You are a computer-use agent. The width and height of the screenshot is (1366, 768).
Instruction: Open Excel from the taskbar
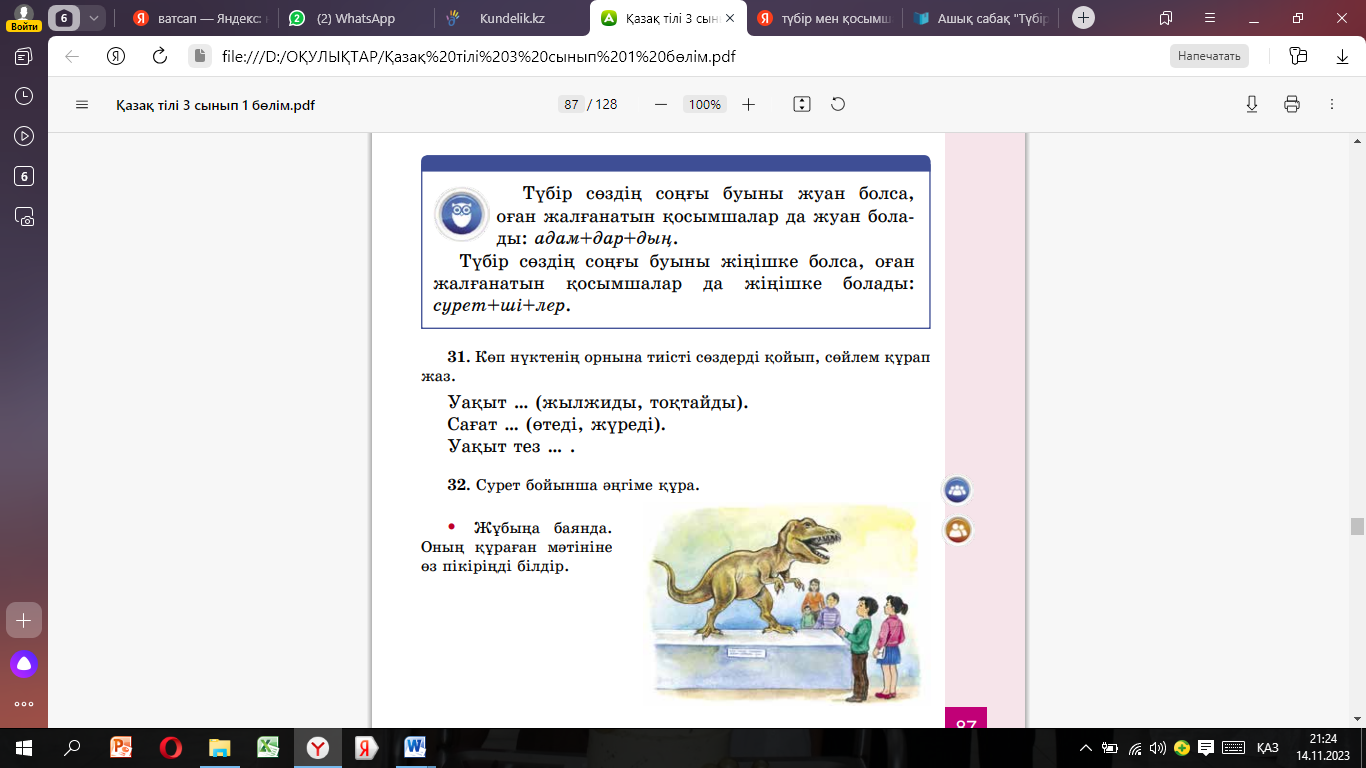point(268,747)
